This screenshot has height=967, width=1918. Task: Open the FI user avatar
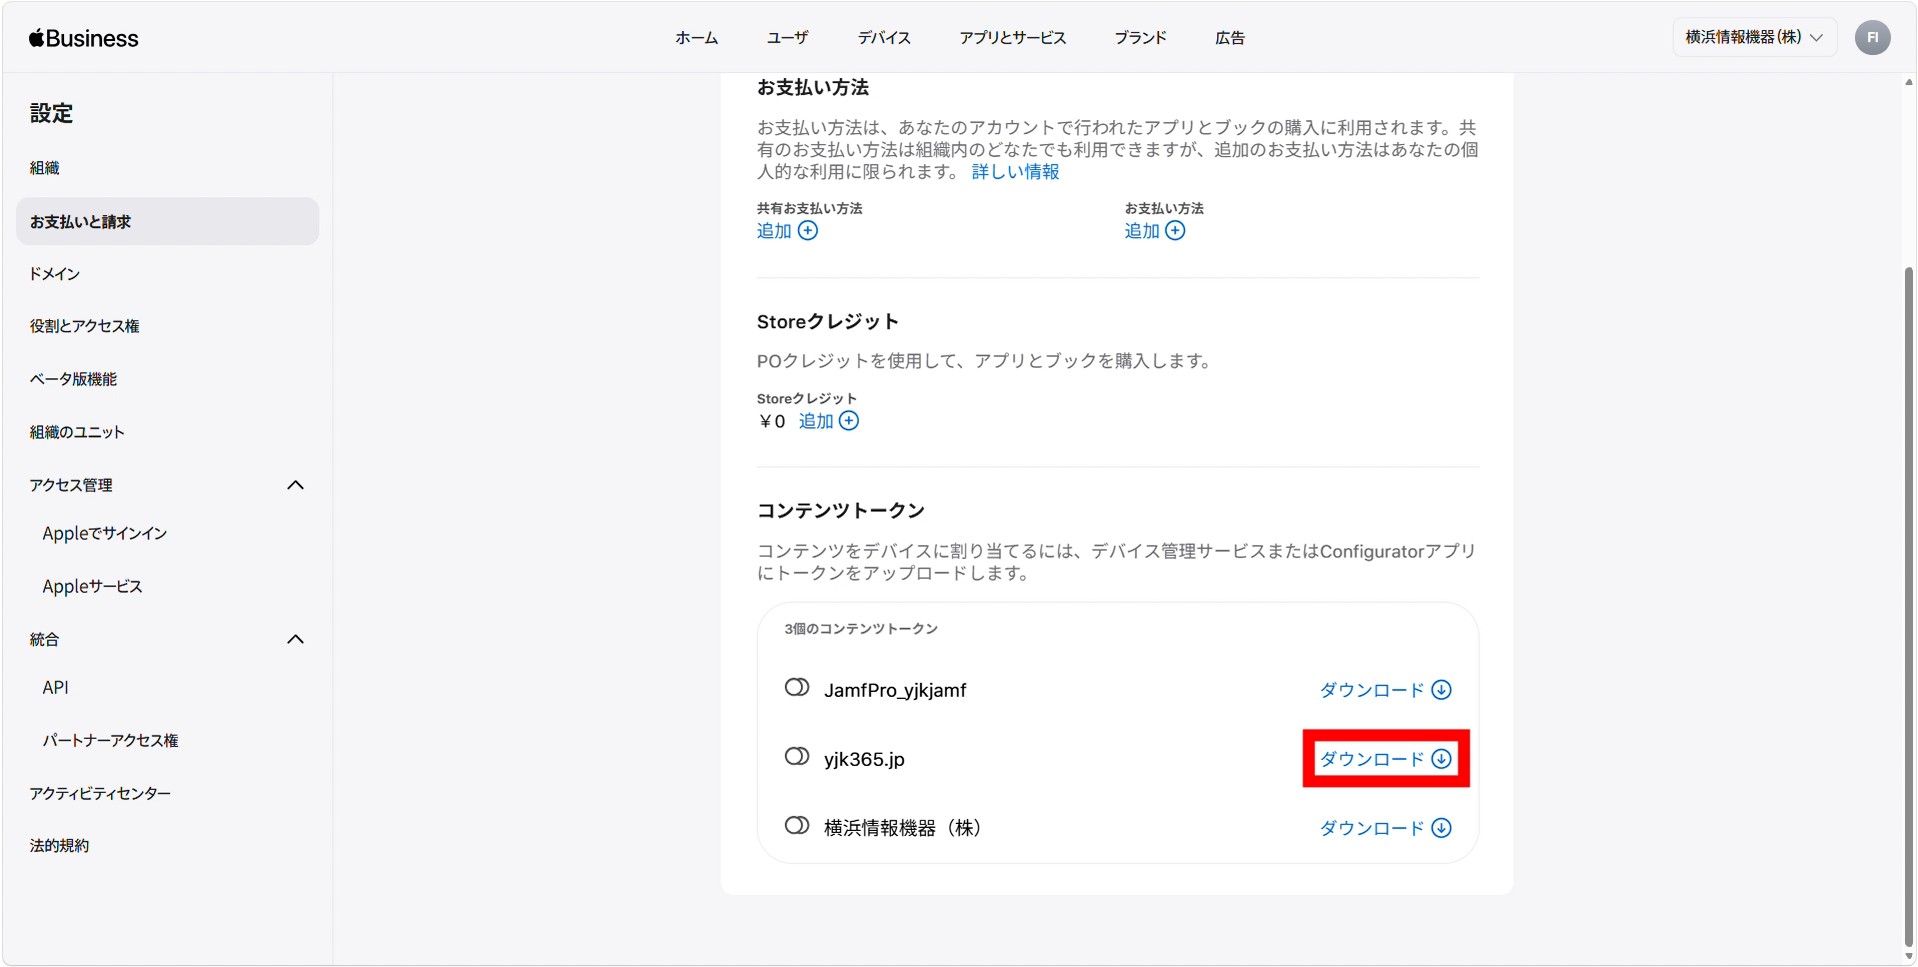[x=1872, y=38]
